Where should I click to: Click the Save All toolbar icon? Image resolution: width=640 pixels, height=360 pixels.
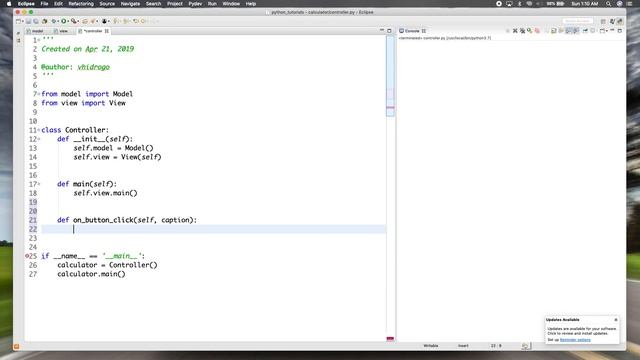[x=36, y=21]
